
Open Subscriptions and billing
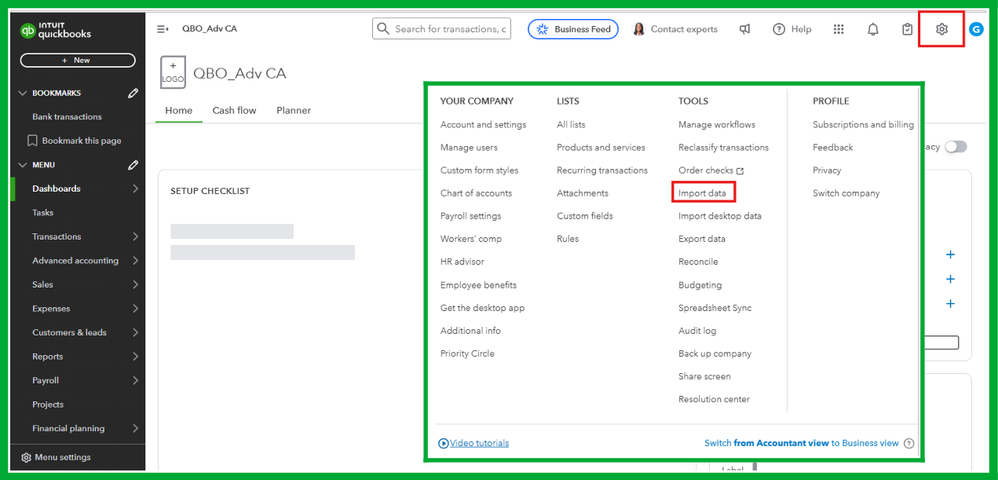coord(863,125)
